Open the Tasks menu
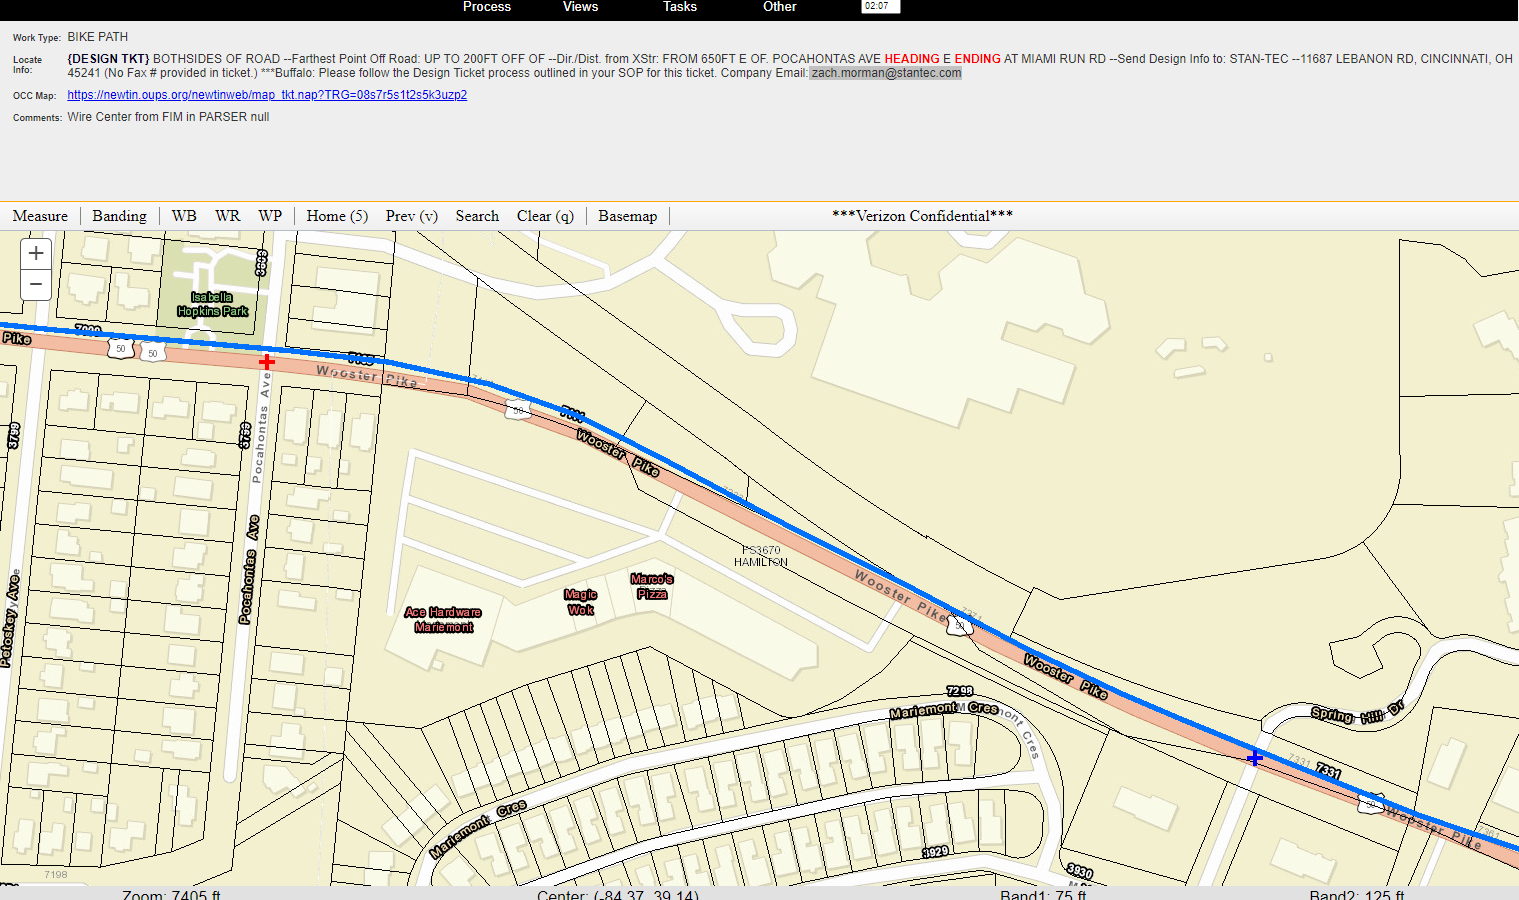The width and height of the screenshot is (1519, 900). point(680,7)
